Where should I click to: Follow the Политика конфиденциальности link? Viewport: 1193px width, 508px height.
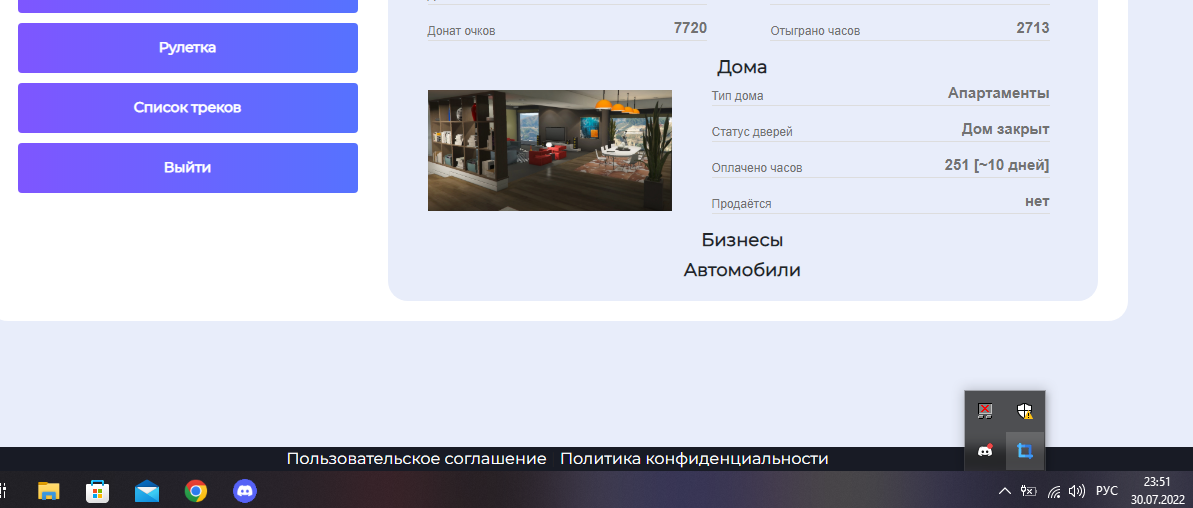(x=694, y=459)
